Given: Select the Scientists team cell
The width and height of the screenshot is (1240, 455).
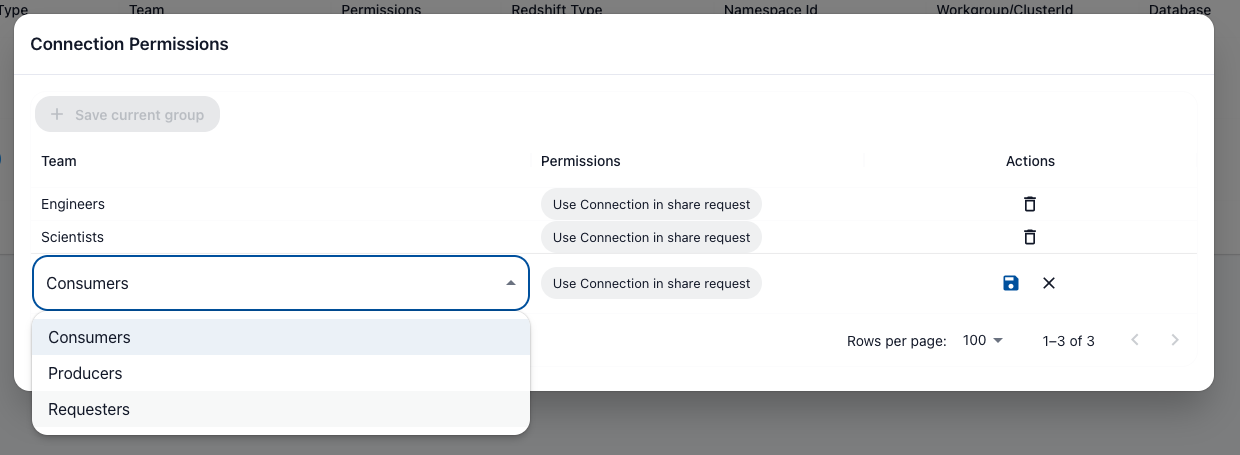Looking at the screenshot, I should (72, 237).
